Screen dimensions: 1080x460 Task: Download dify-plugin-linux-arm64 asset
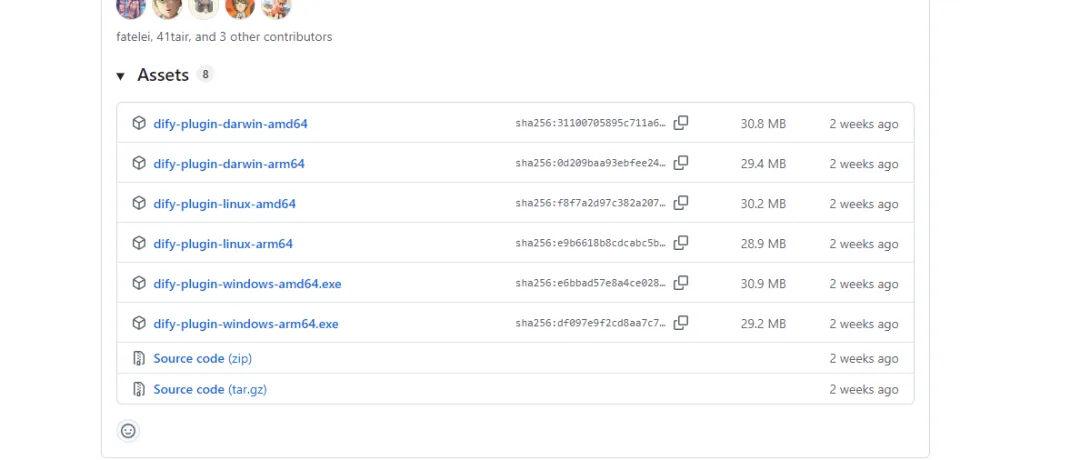[223, 244]
